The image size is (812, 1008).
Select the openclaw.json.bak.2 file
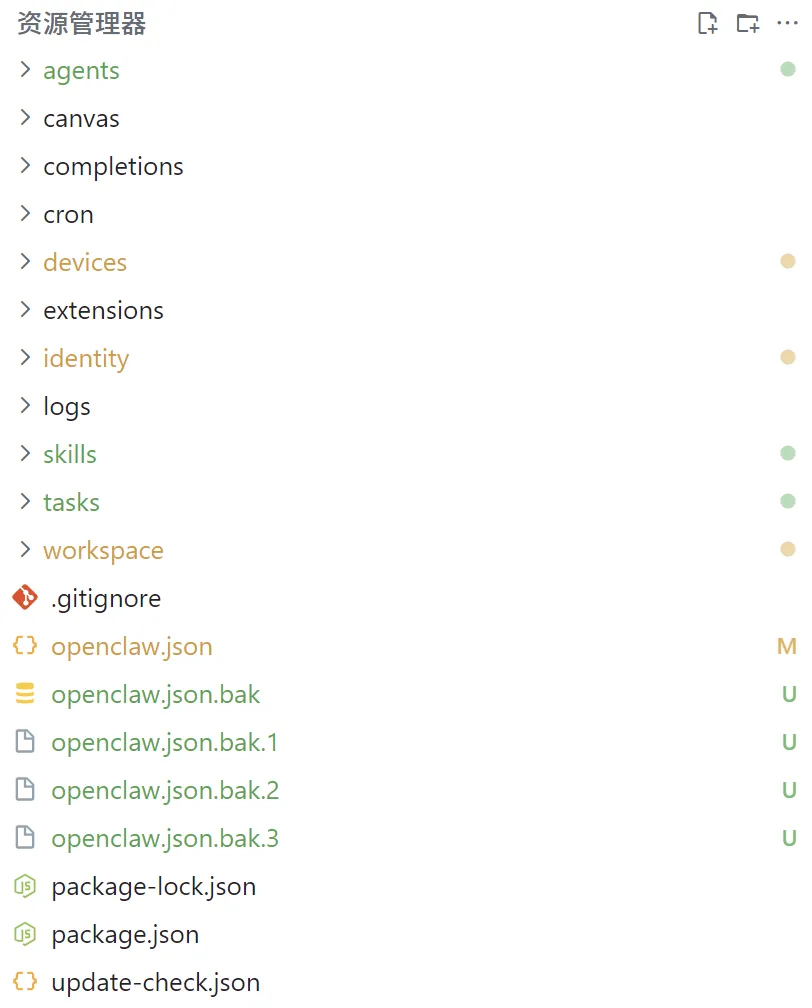click(165, 790)
